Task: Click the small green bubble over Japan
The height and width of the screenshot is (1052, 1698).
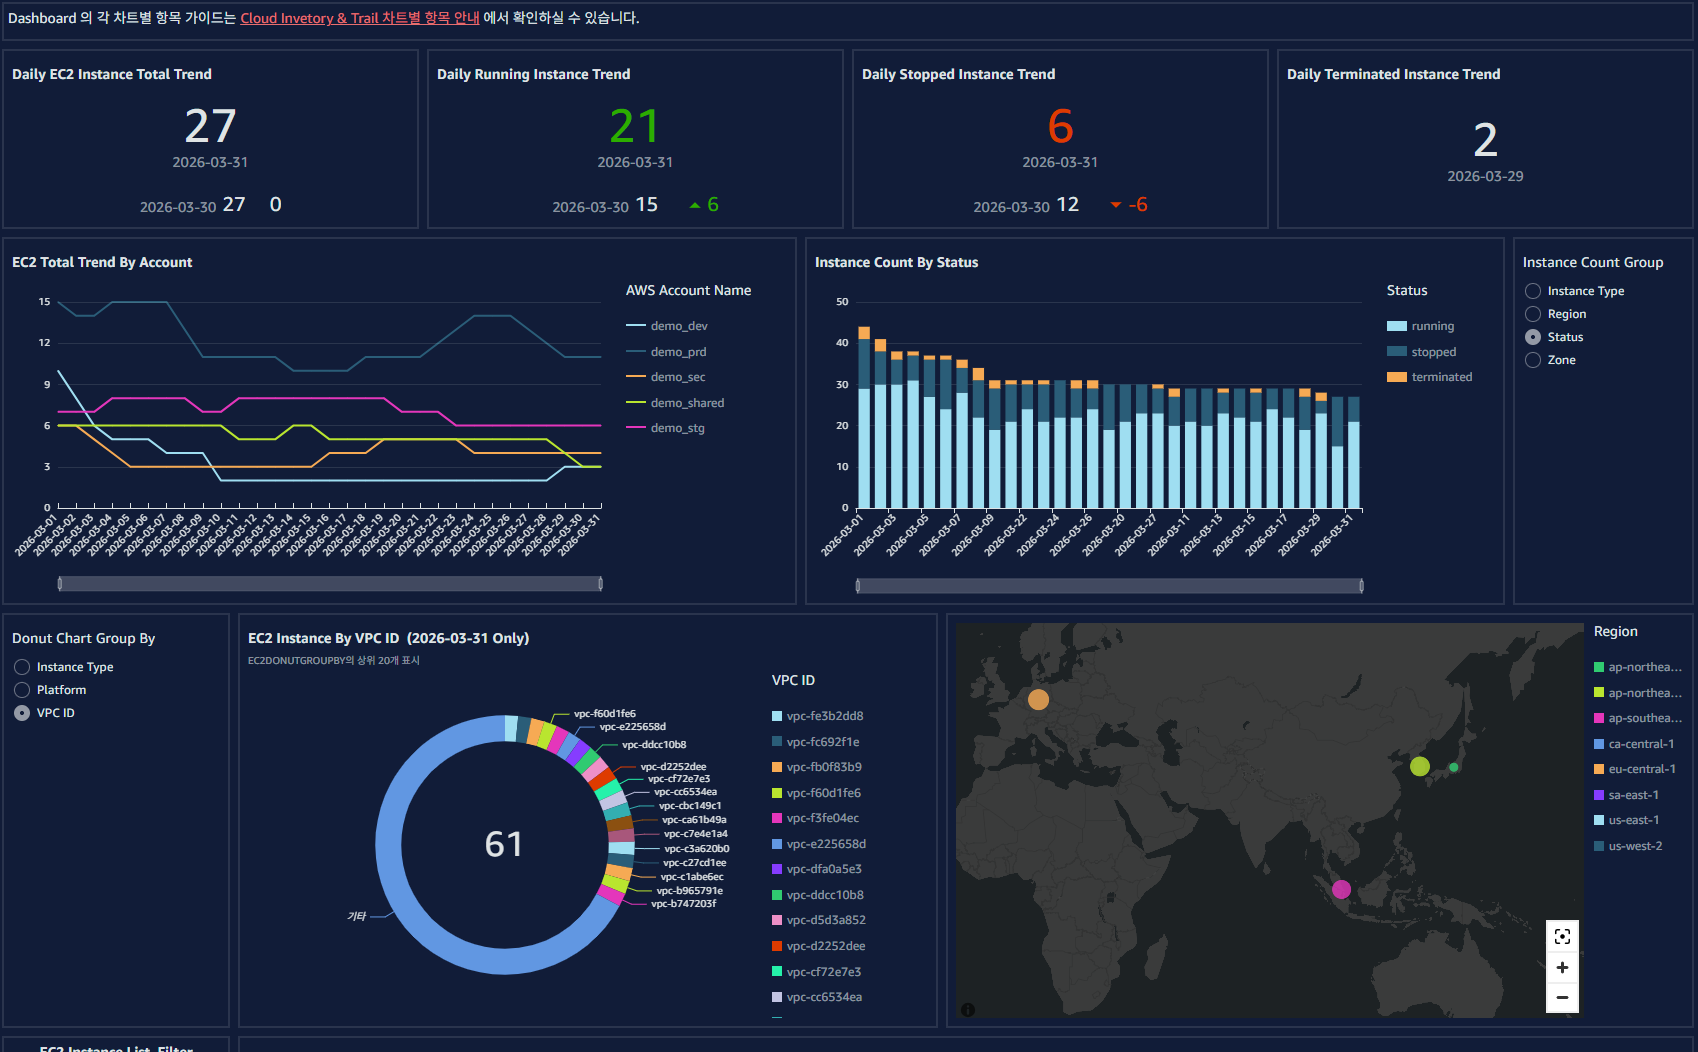Action: pos(1454,768)
